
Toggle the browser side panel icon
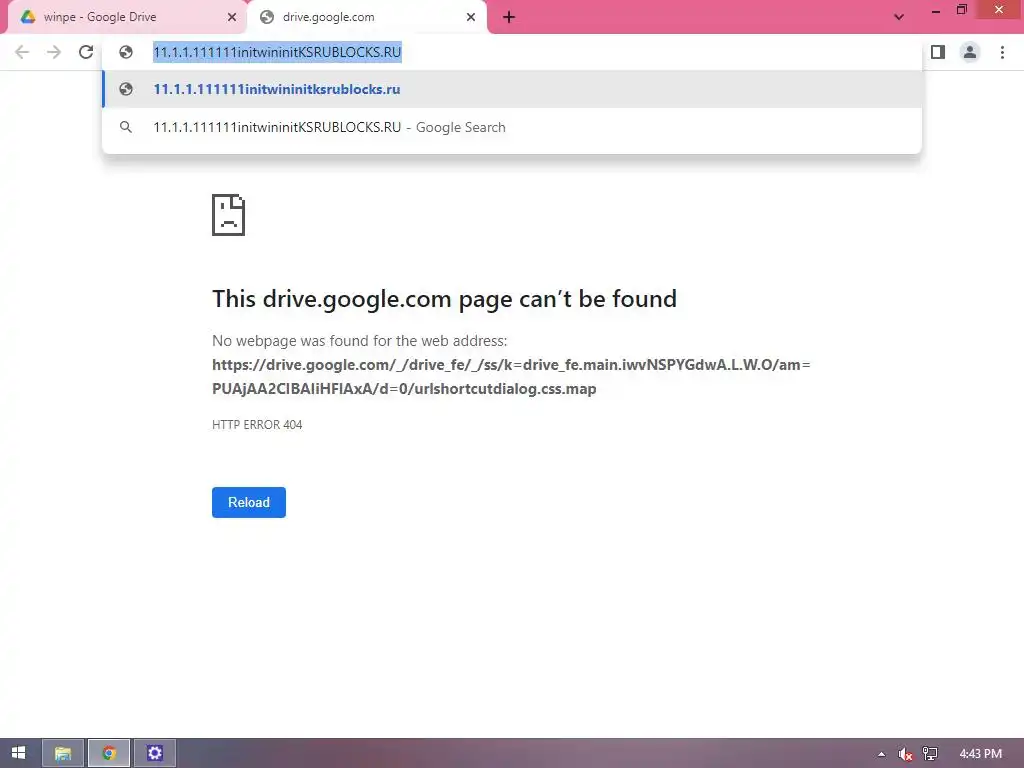[938, 52]
